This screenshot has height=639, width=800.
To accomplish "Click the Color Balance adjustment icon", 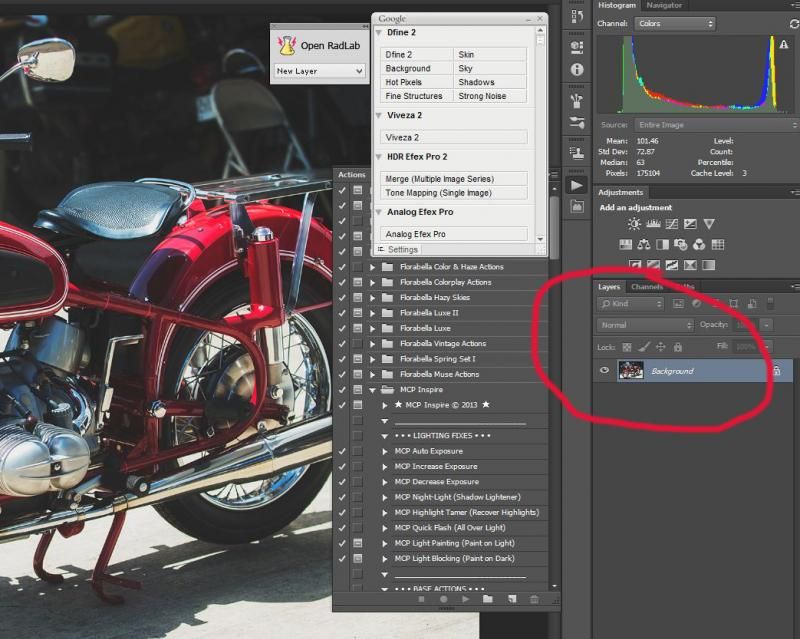I will coord(644,244).
